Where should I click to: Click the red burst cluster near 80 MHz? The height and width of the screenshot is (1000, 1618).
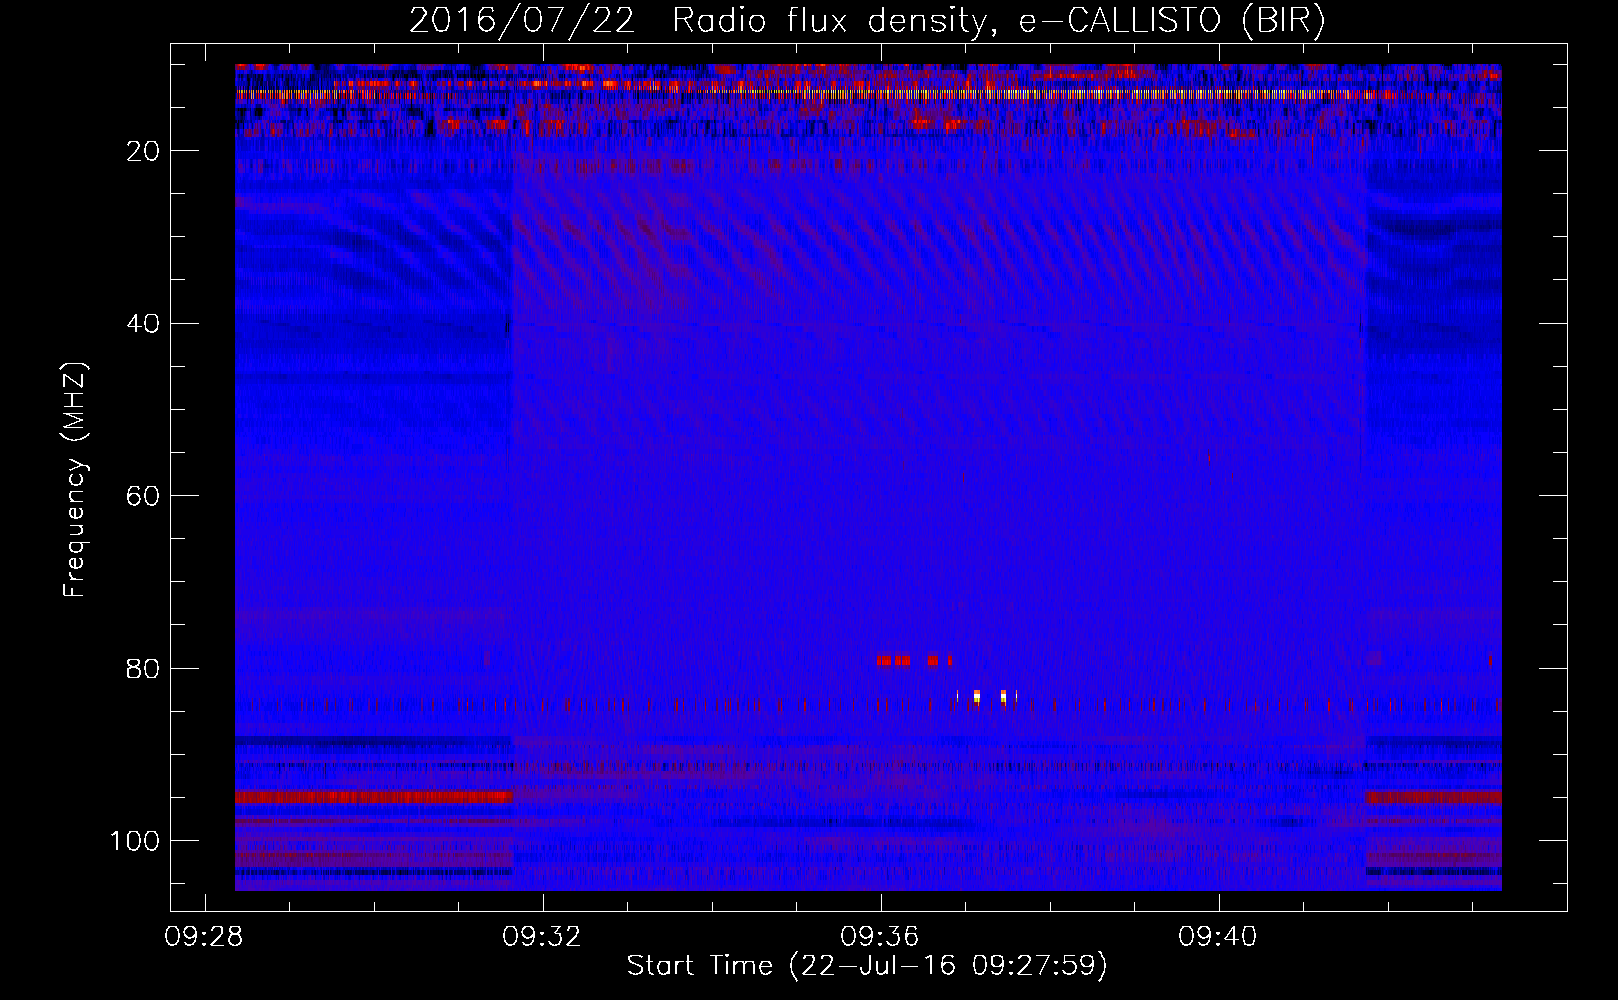(914, 661)
